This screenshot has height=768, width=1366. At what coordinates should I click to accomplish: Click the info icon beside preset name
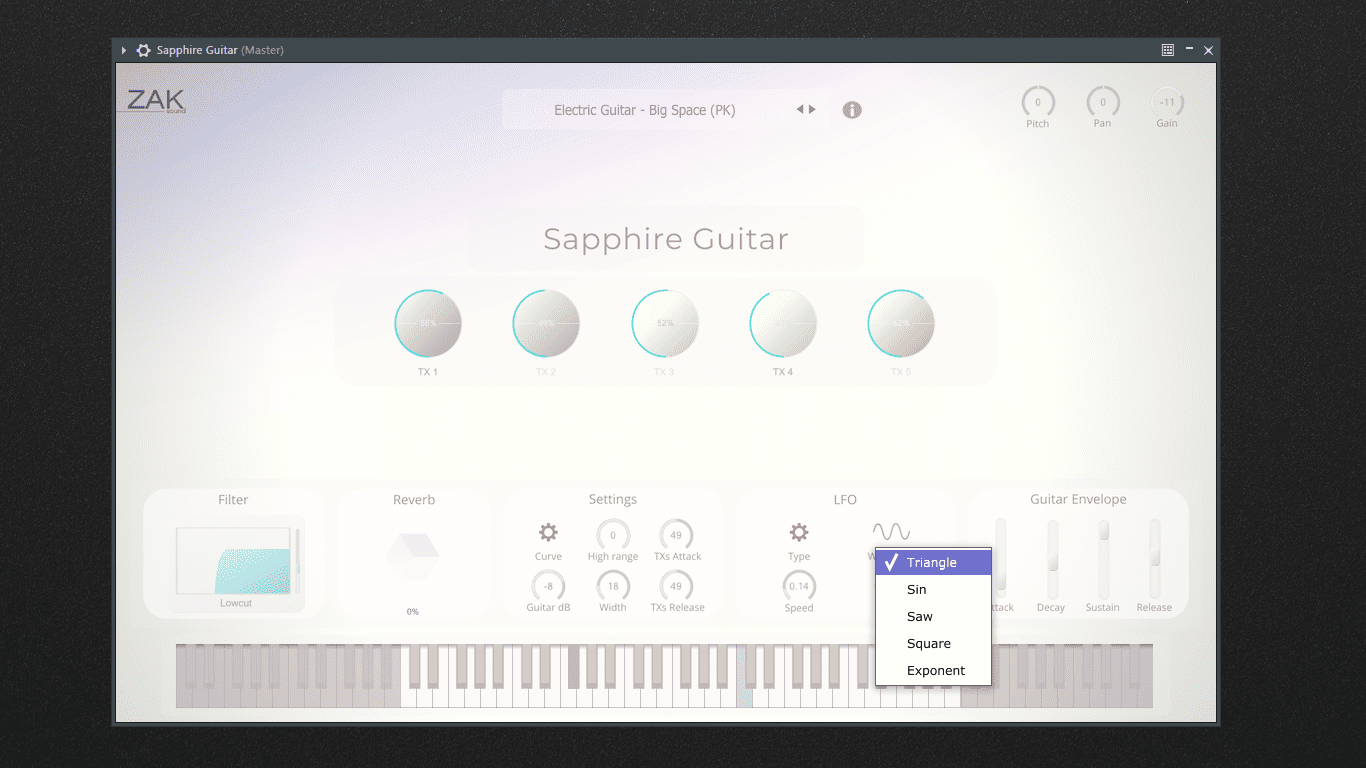click(852, 110)
